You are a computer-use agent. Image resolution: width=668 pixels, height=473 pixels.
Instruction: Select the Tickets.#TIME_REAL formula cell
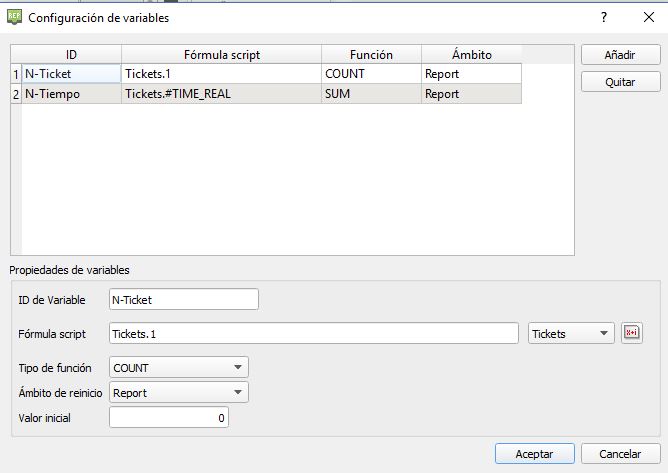coord(221,94)
